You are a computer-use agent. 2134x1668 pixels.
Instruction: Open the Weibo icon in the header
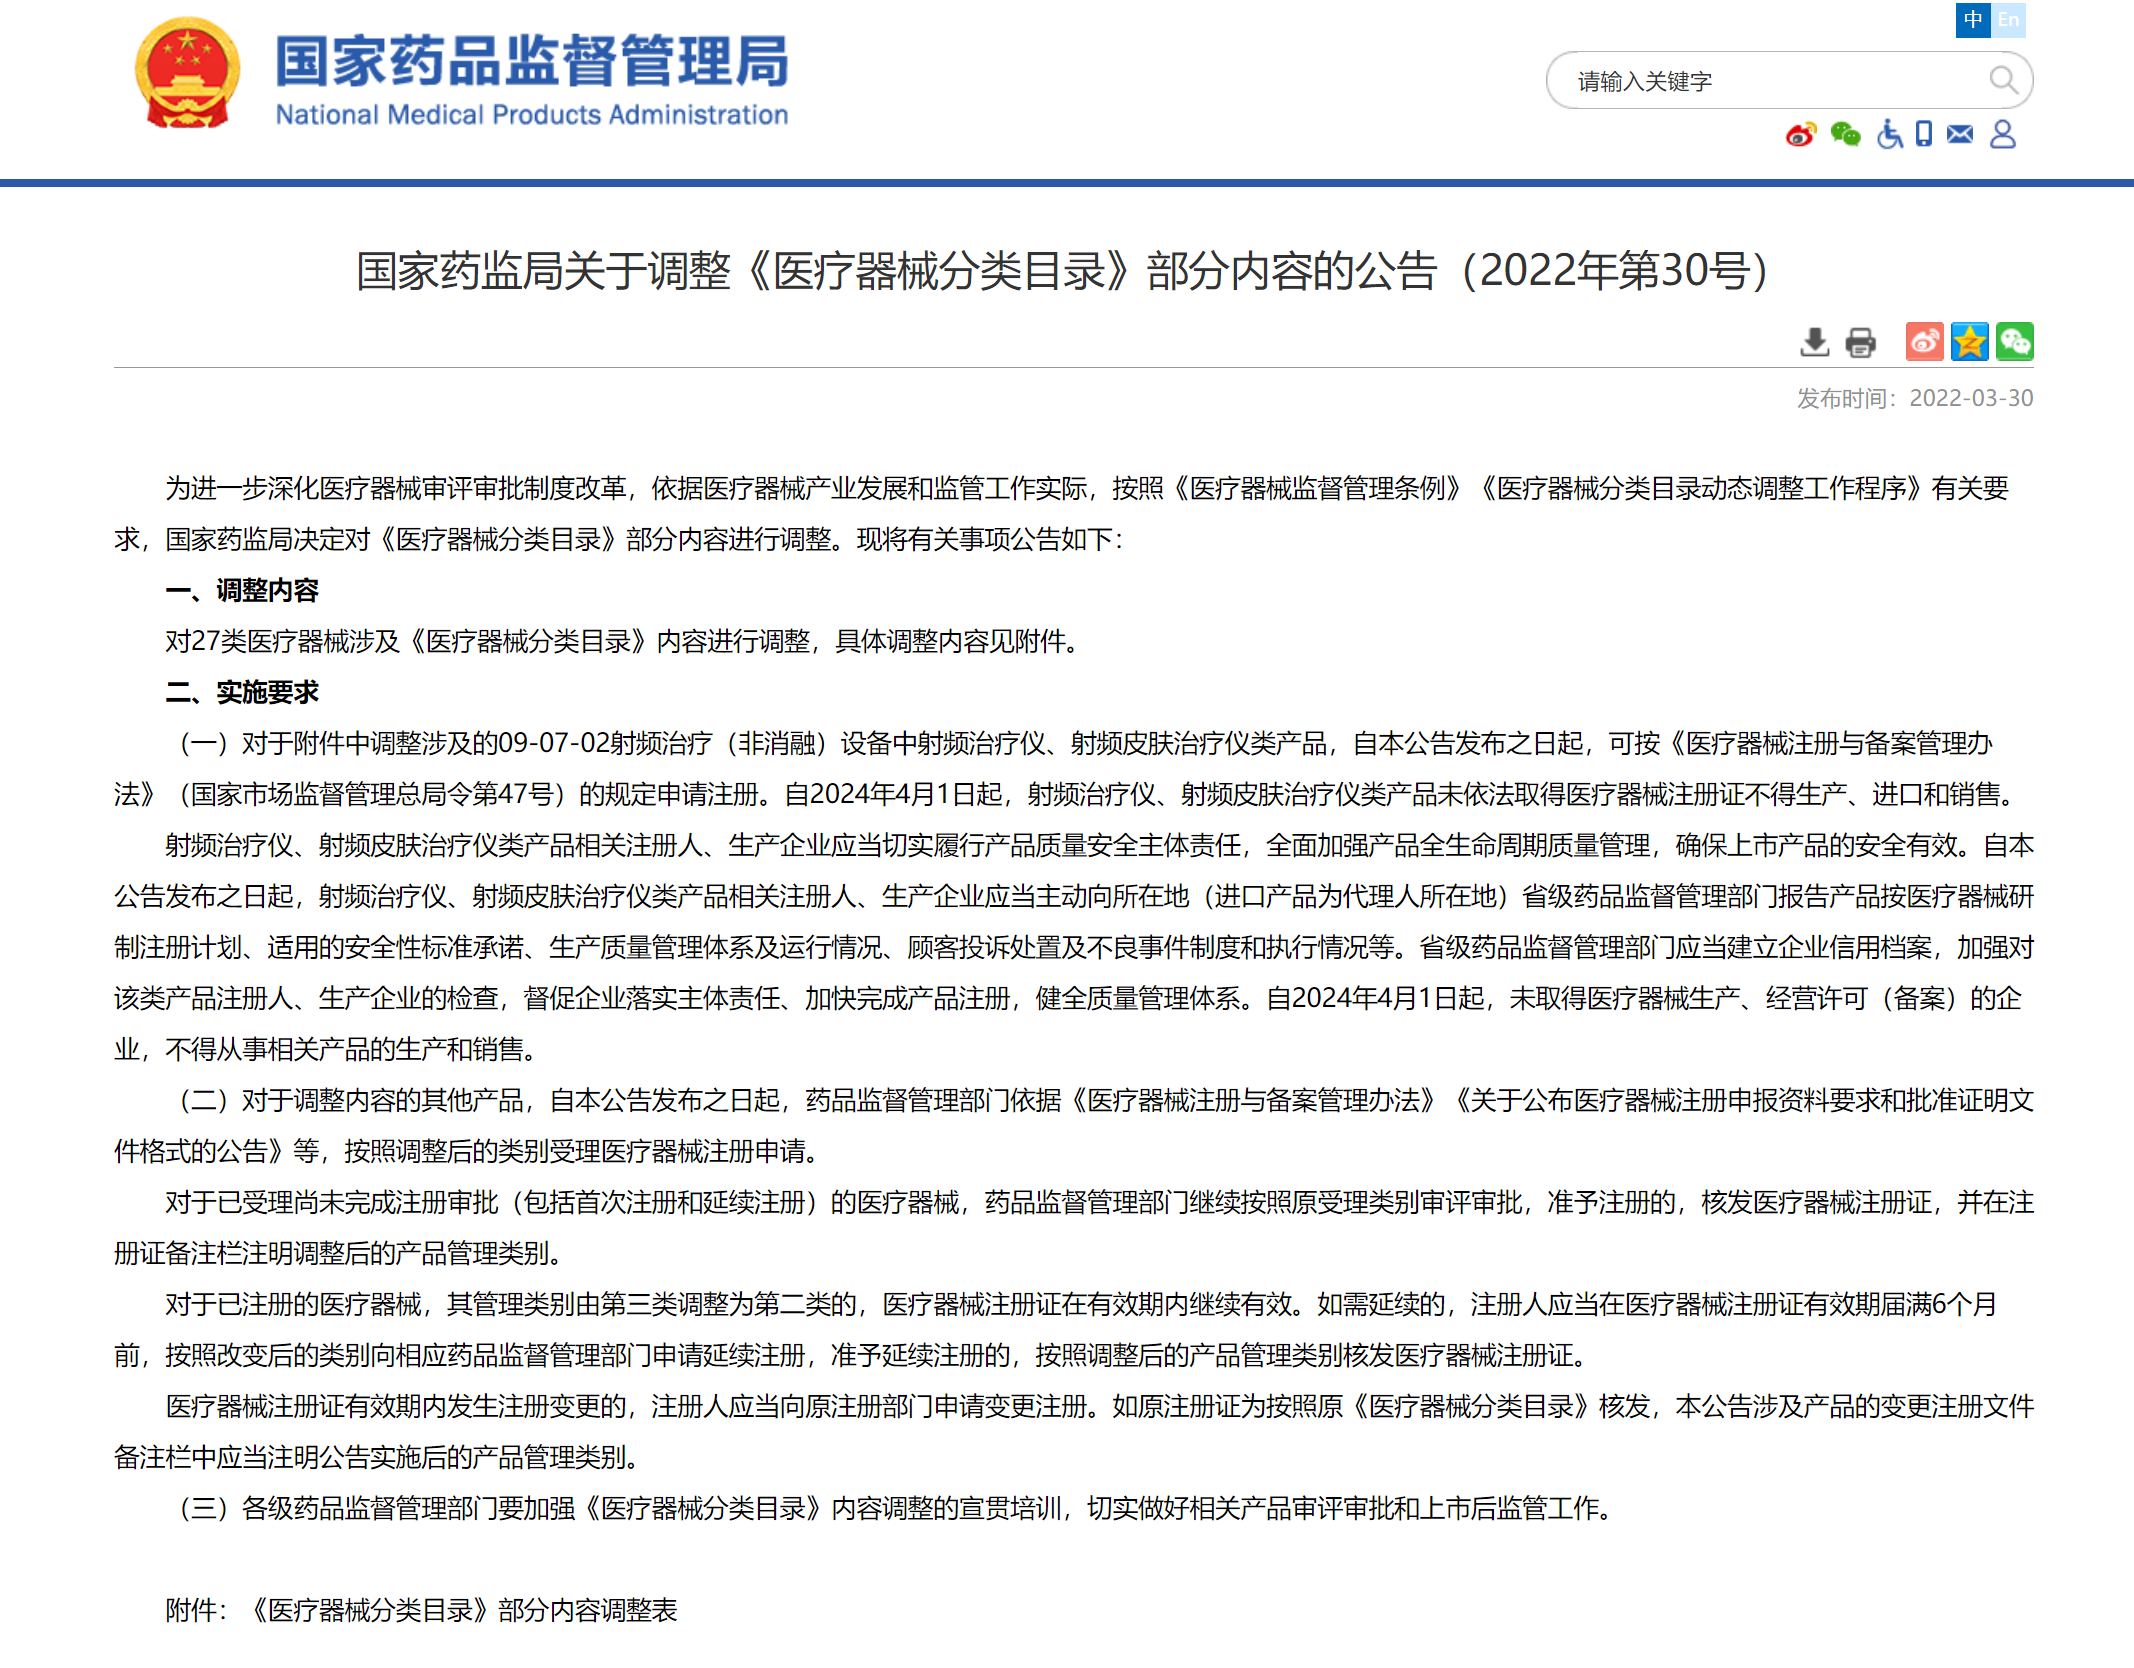[x=1801, y=134]
